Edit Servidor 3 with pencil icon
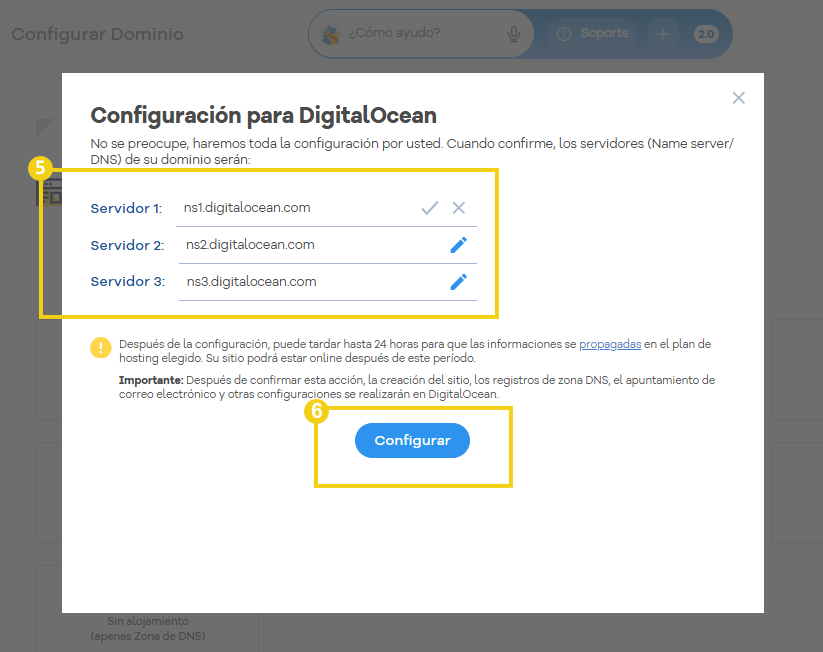The width and height of the screenshot is (823, 652). [x=459, y=282]
